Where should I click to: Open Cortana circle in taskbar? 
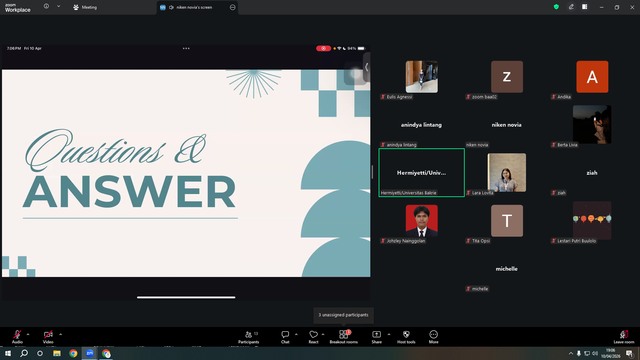40,353
